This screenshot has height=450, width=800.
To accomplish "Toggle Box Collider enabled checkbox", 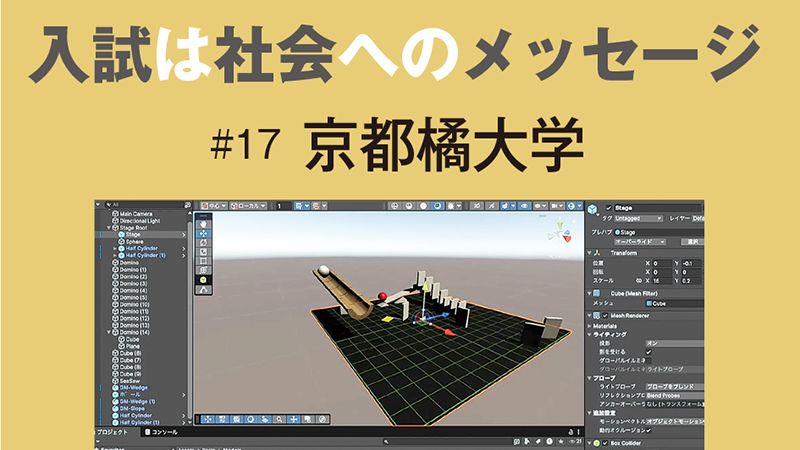I will pyautogui.click(x=606, y=443).
